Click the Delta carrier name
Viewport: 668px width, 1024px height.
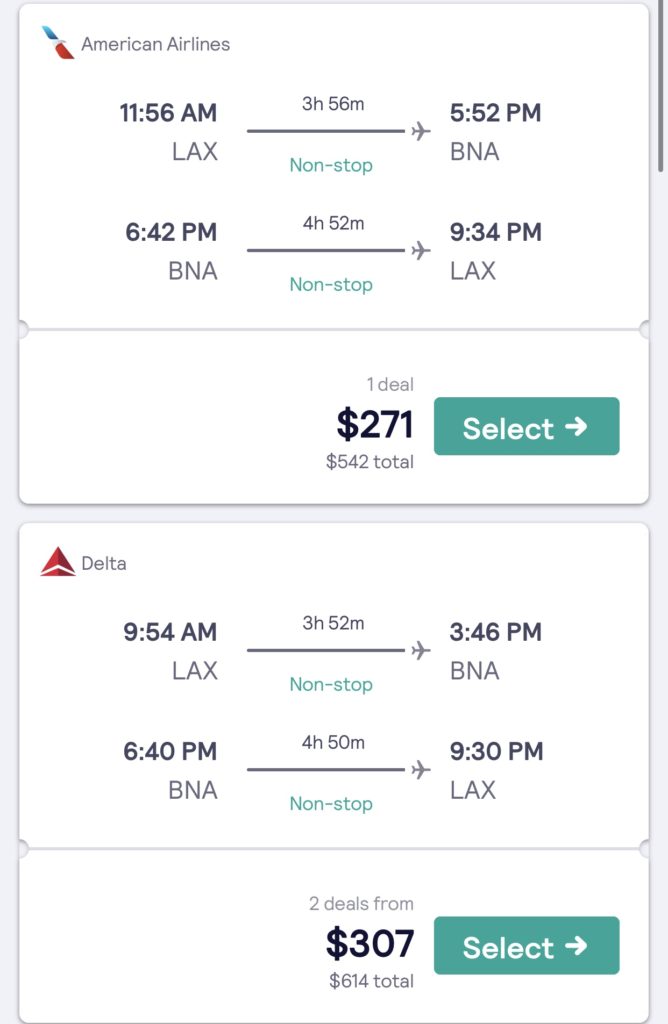(x=104, y=563)
